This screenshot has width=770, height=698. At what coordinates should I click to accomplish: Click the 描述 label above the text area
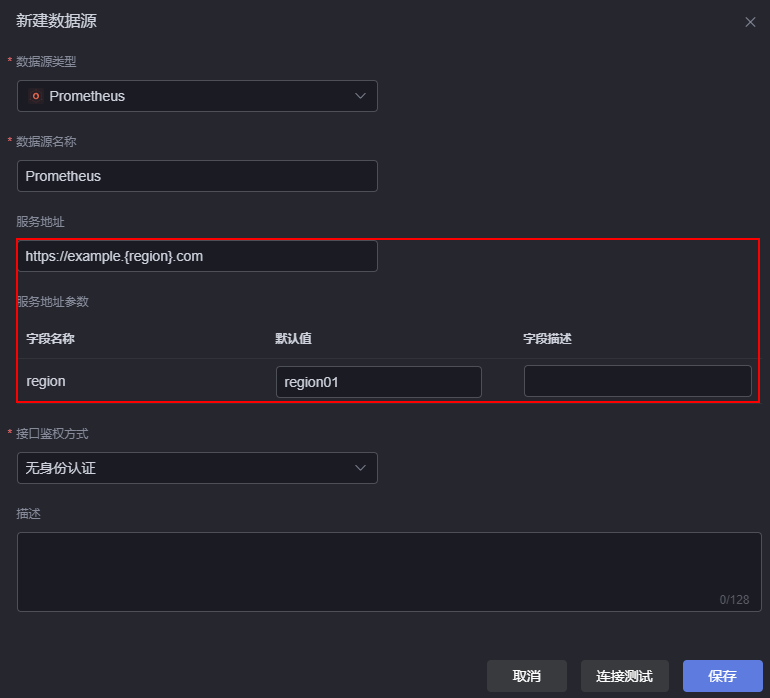pyautogui.click(x=28, y=514)
